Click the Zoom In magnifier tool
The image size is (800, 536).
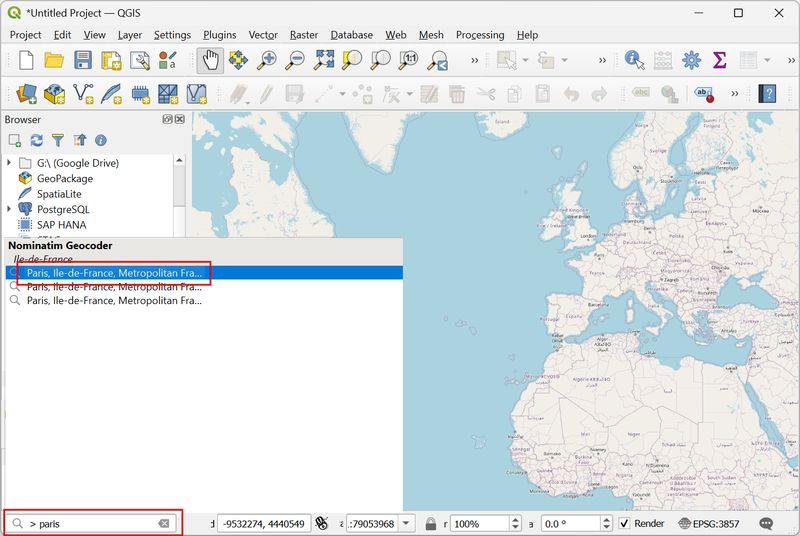coord(267,60)
